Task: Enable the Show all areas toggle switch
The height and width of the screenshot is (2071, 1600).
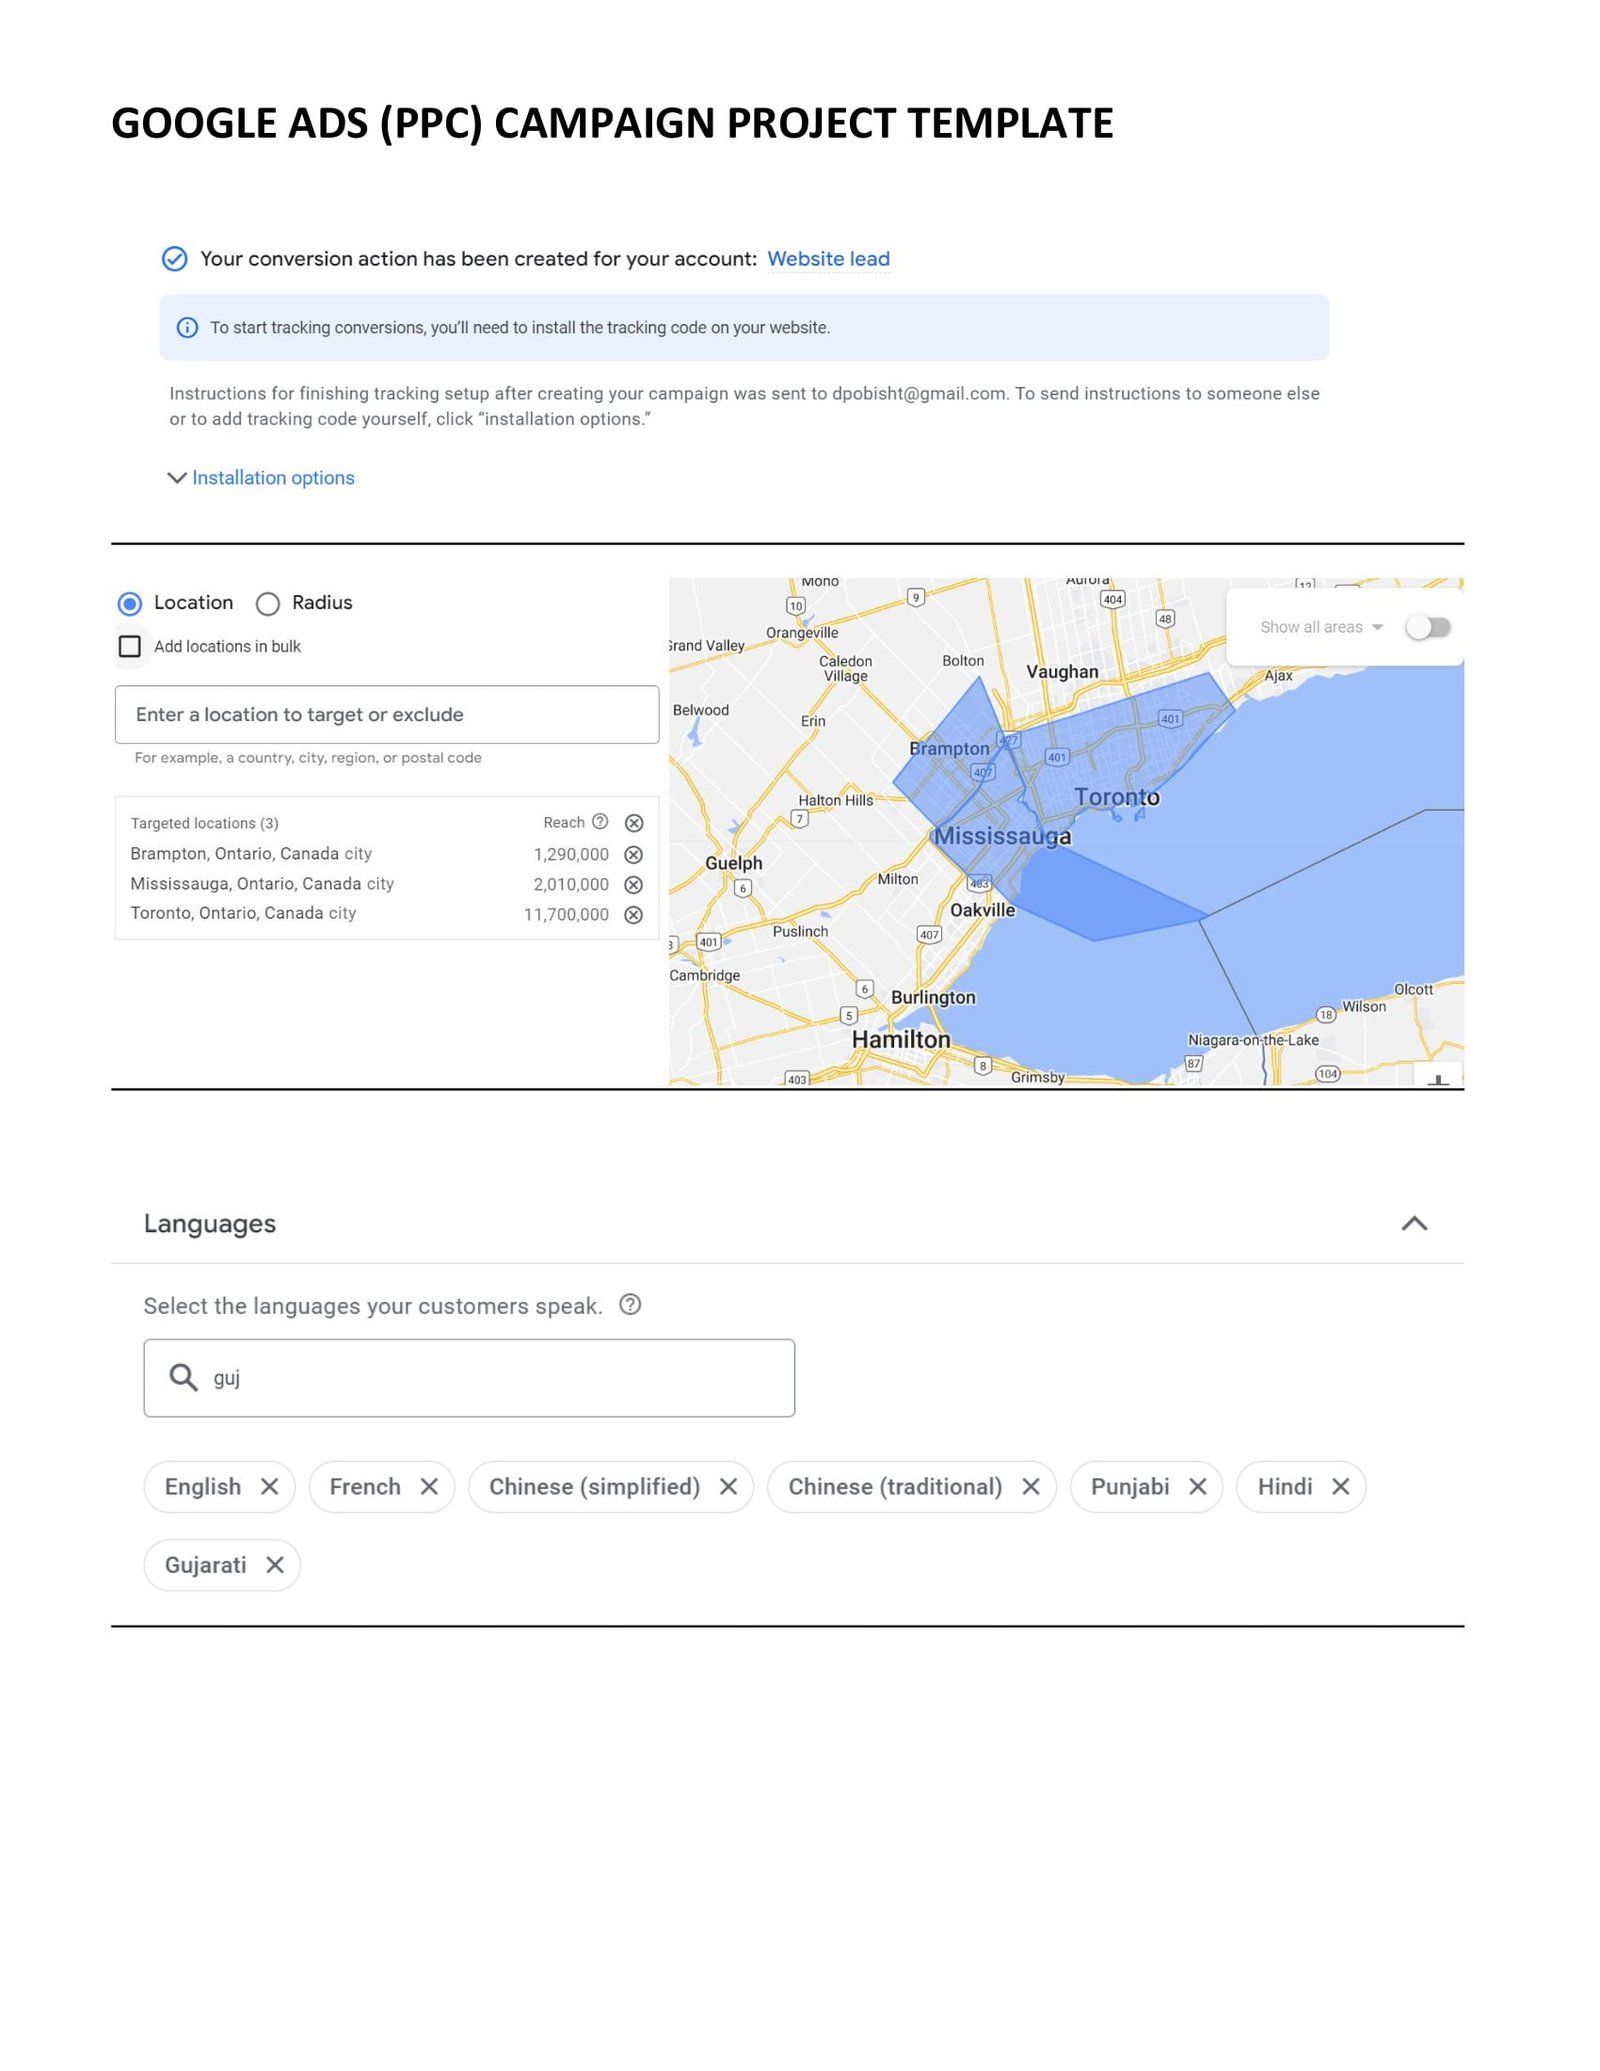Action: tap(1428, 627)
